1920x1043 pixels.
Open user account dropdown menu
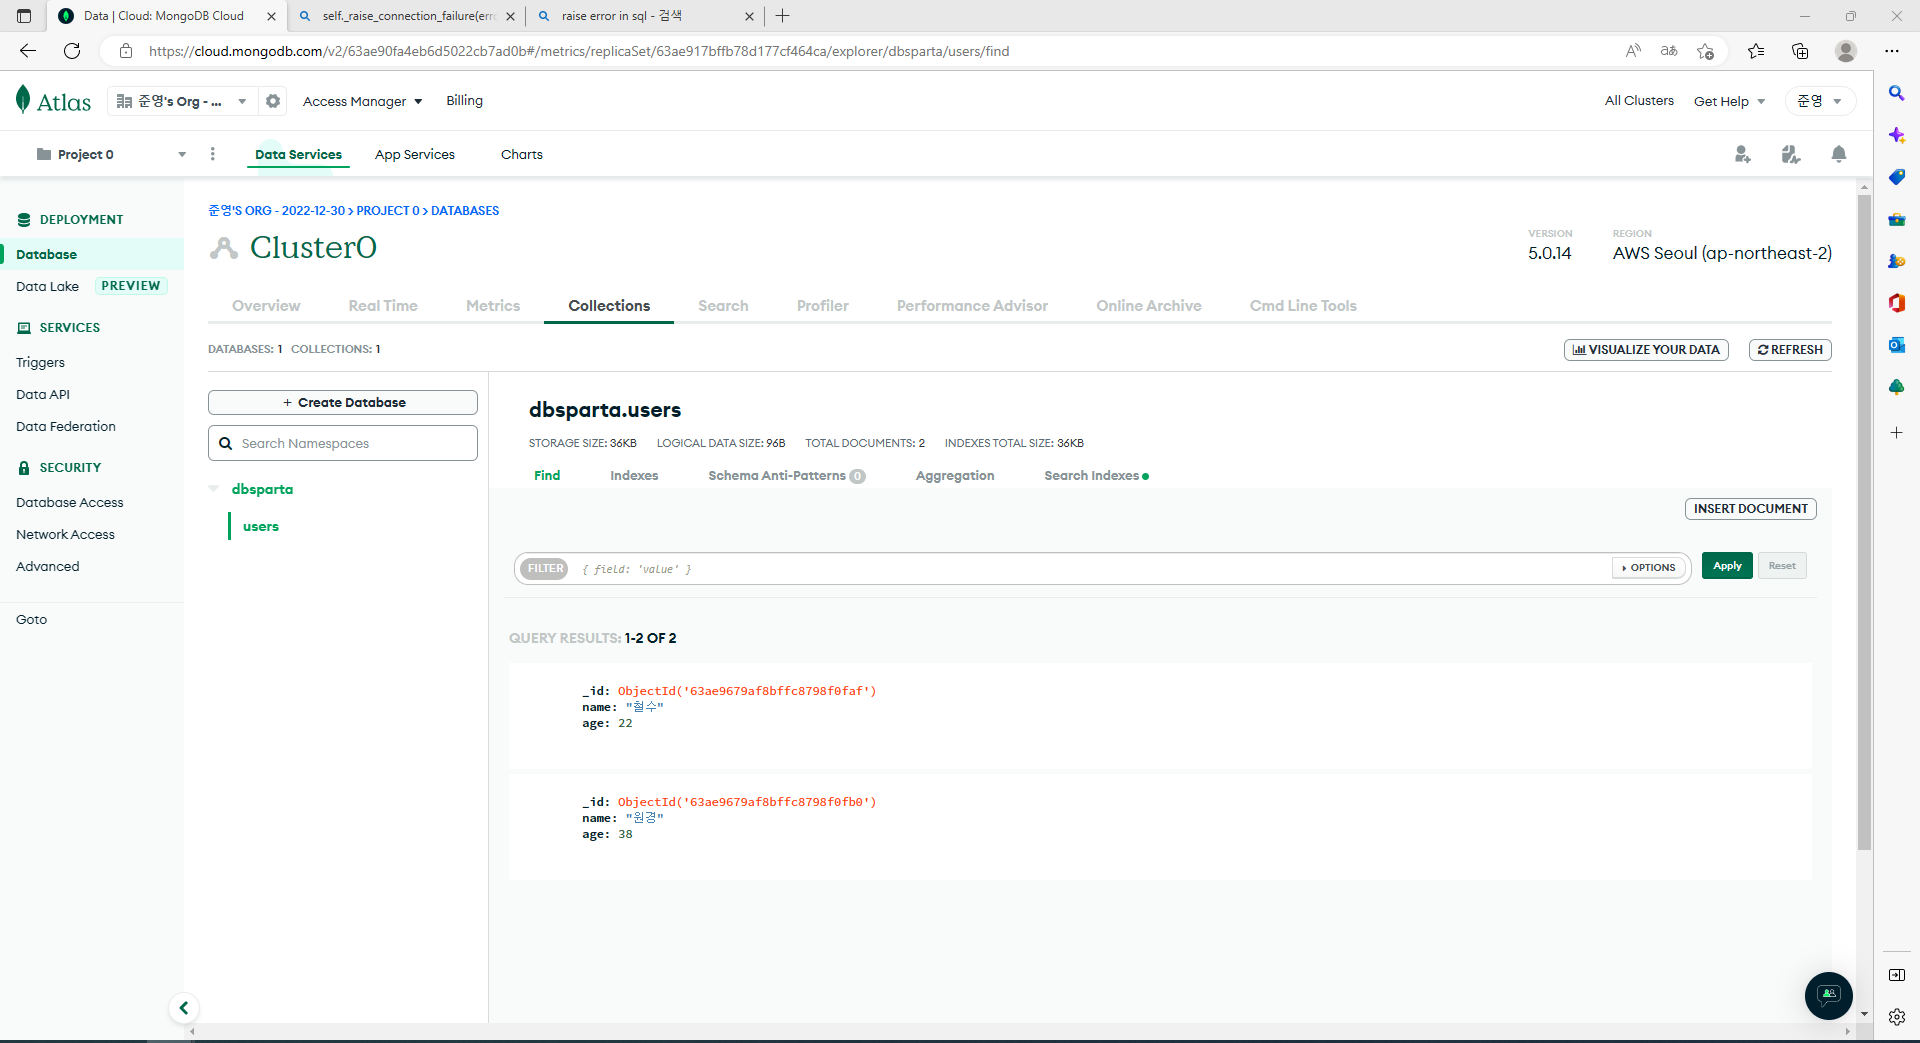point(1820,101)
